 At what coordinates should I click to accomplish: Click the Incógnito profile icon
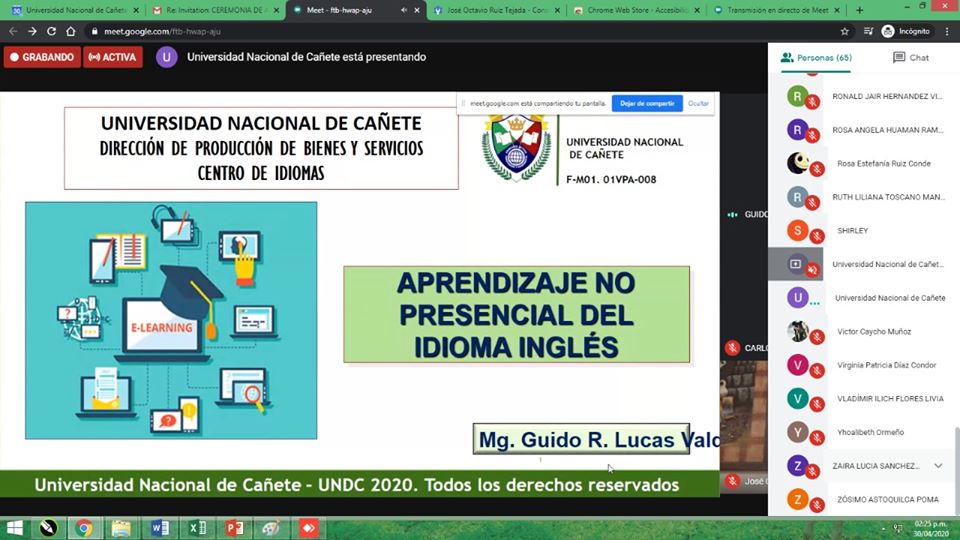(906, 31)
